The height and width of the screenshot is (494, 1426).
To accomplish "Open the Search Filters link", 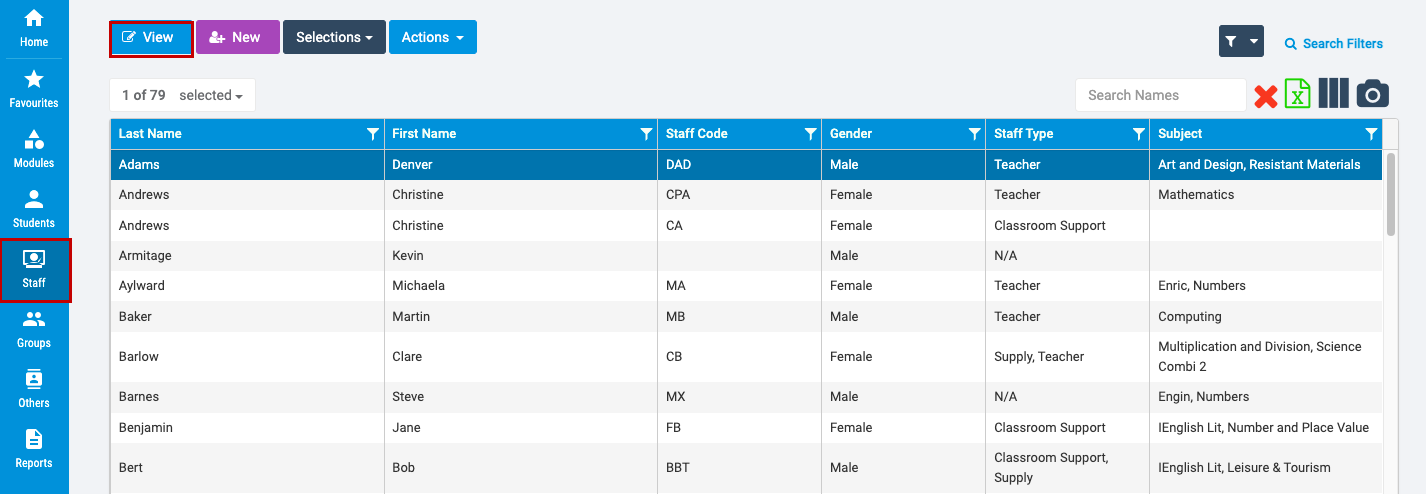I will [1333, 43].
